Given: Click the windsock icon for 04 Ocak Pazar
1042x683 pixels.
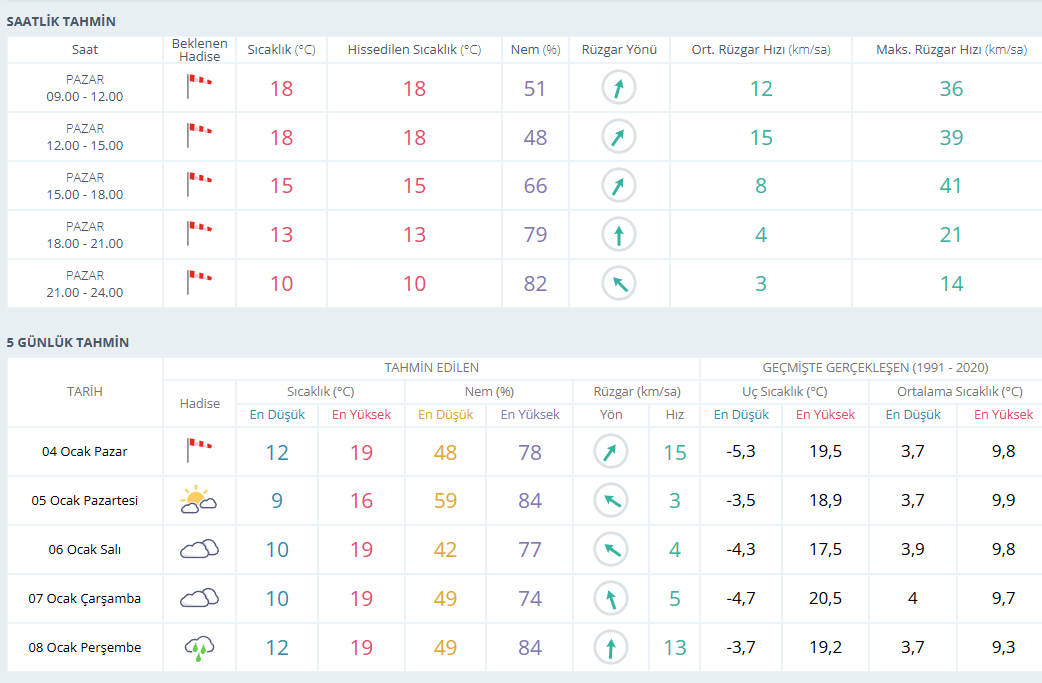Looking at the screenshot, I should 199,450.
